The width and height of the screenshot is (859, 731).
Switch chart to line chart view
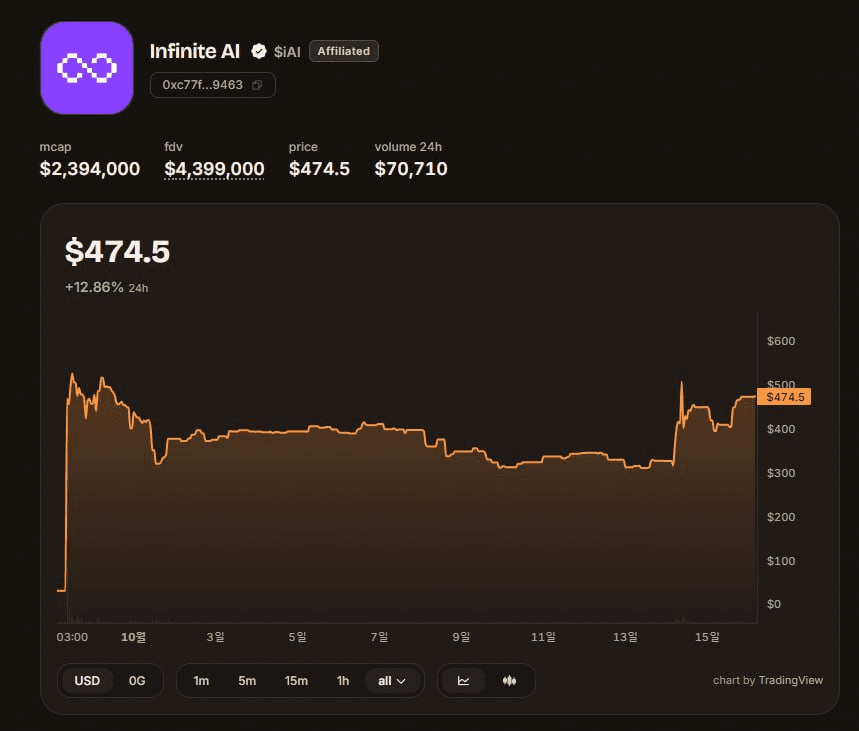(463, 681)
